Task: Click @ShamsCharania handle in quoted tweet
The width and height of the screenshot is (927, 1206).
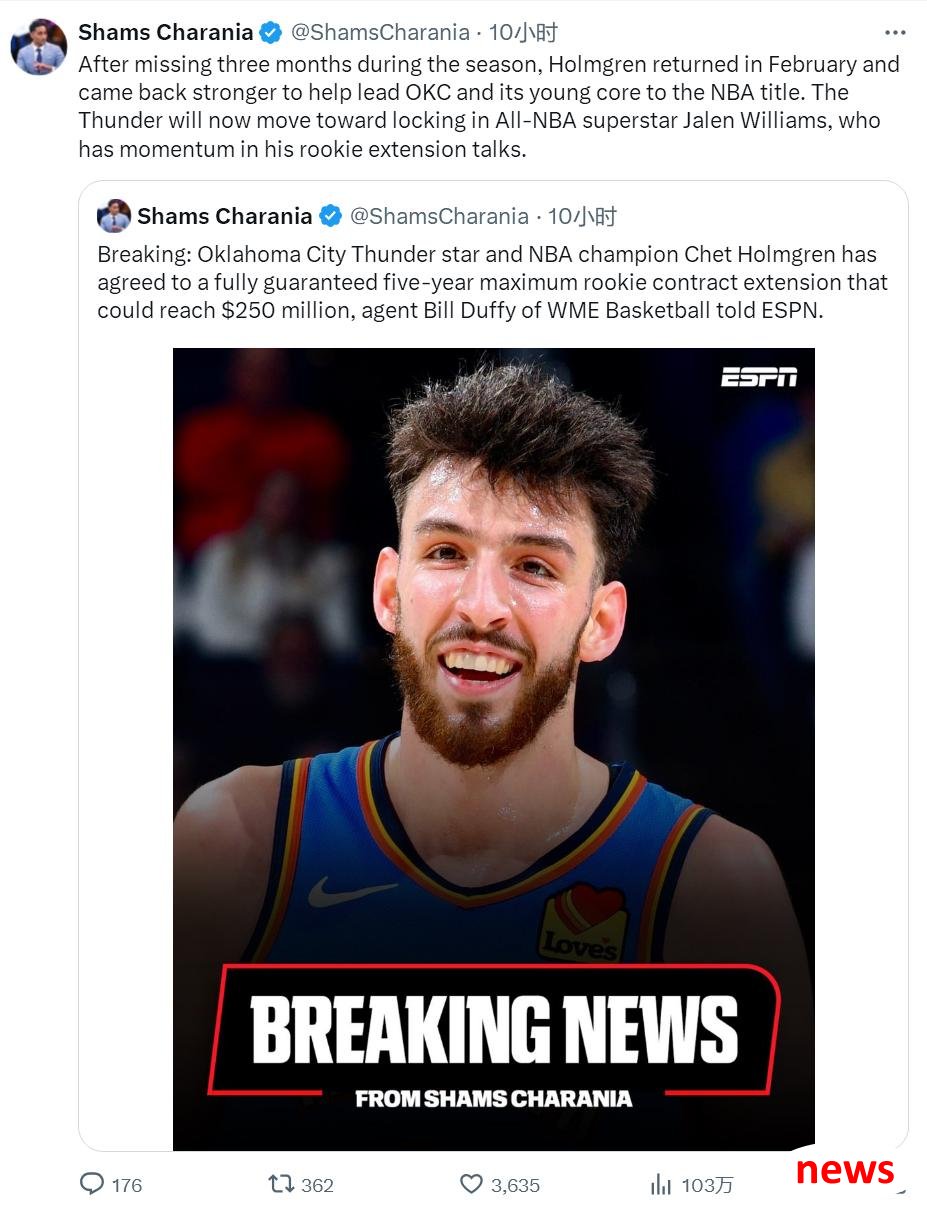Action: (x=439, y=216)
